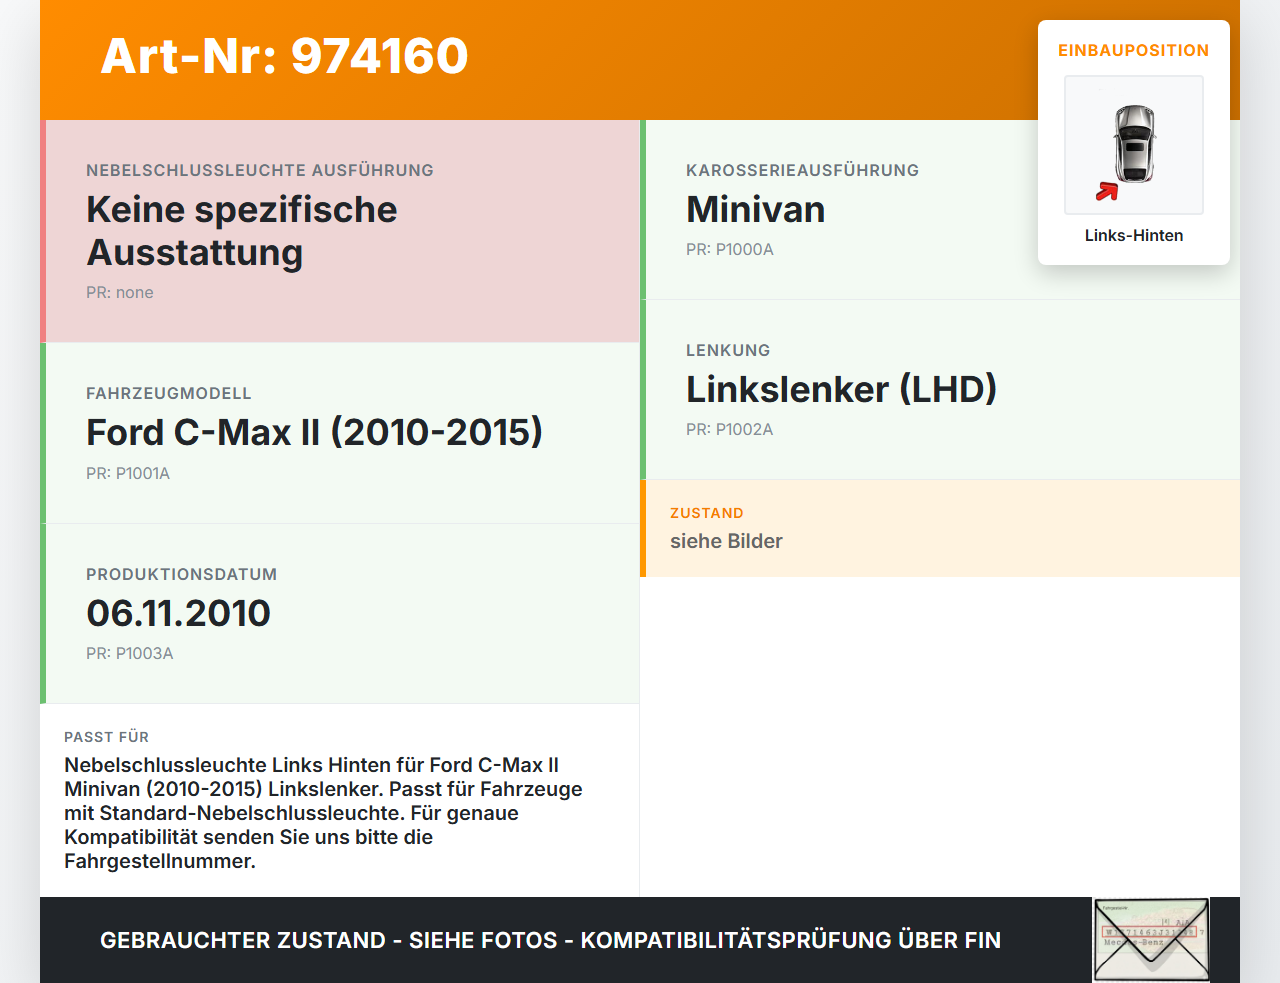This screenshot has height=983, width=1280.
Task: Expand the Passt Für description card
Action: coord(340,800)
